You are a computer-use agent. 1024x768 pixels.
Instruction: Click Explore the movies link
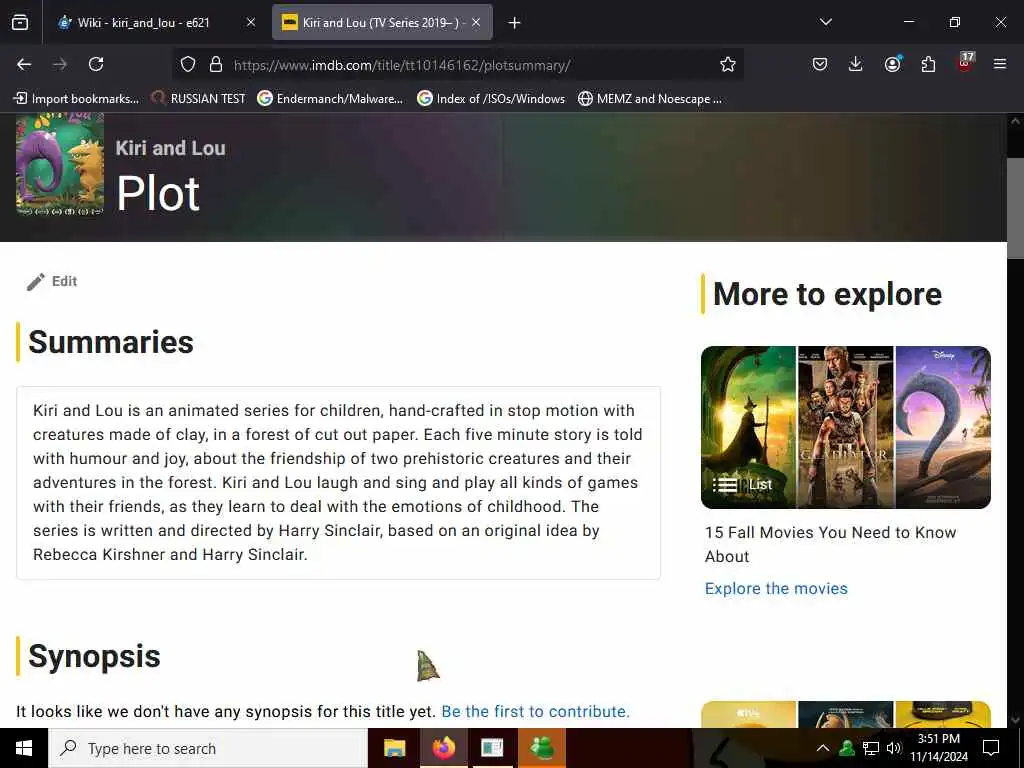point(776,588)
